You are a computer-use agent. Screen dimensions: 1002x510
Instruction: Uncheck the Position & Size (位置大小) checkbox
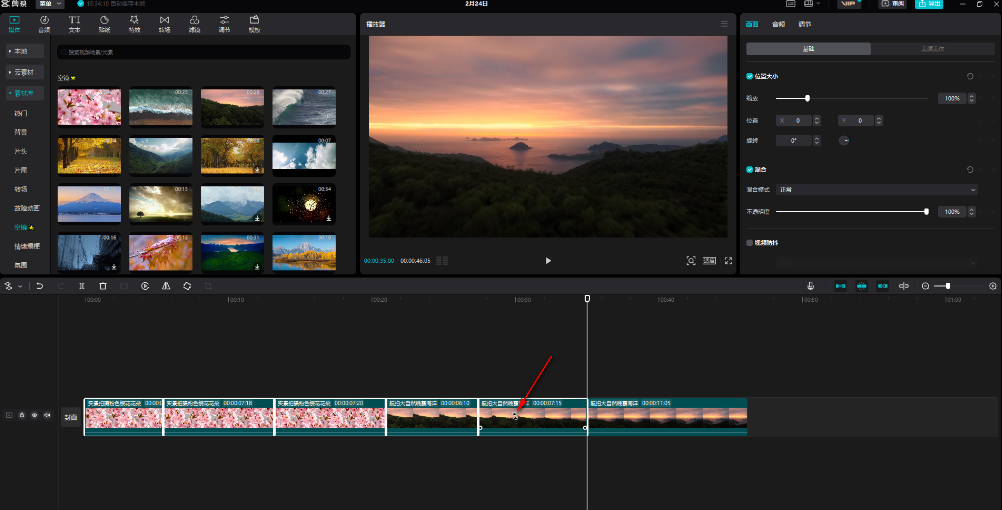point(750,76)
